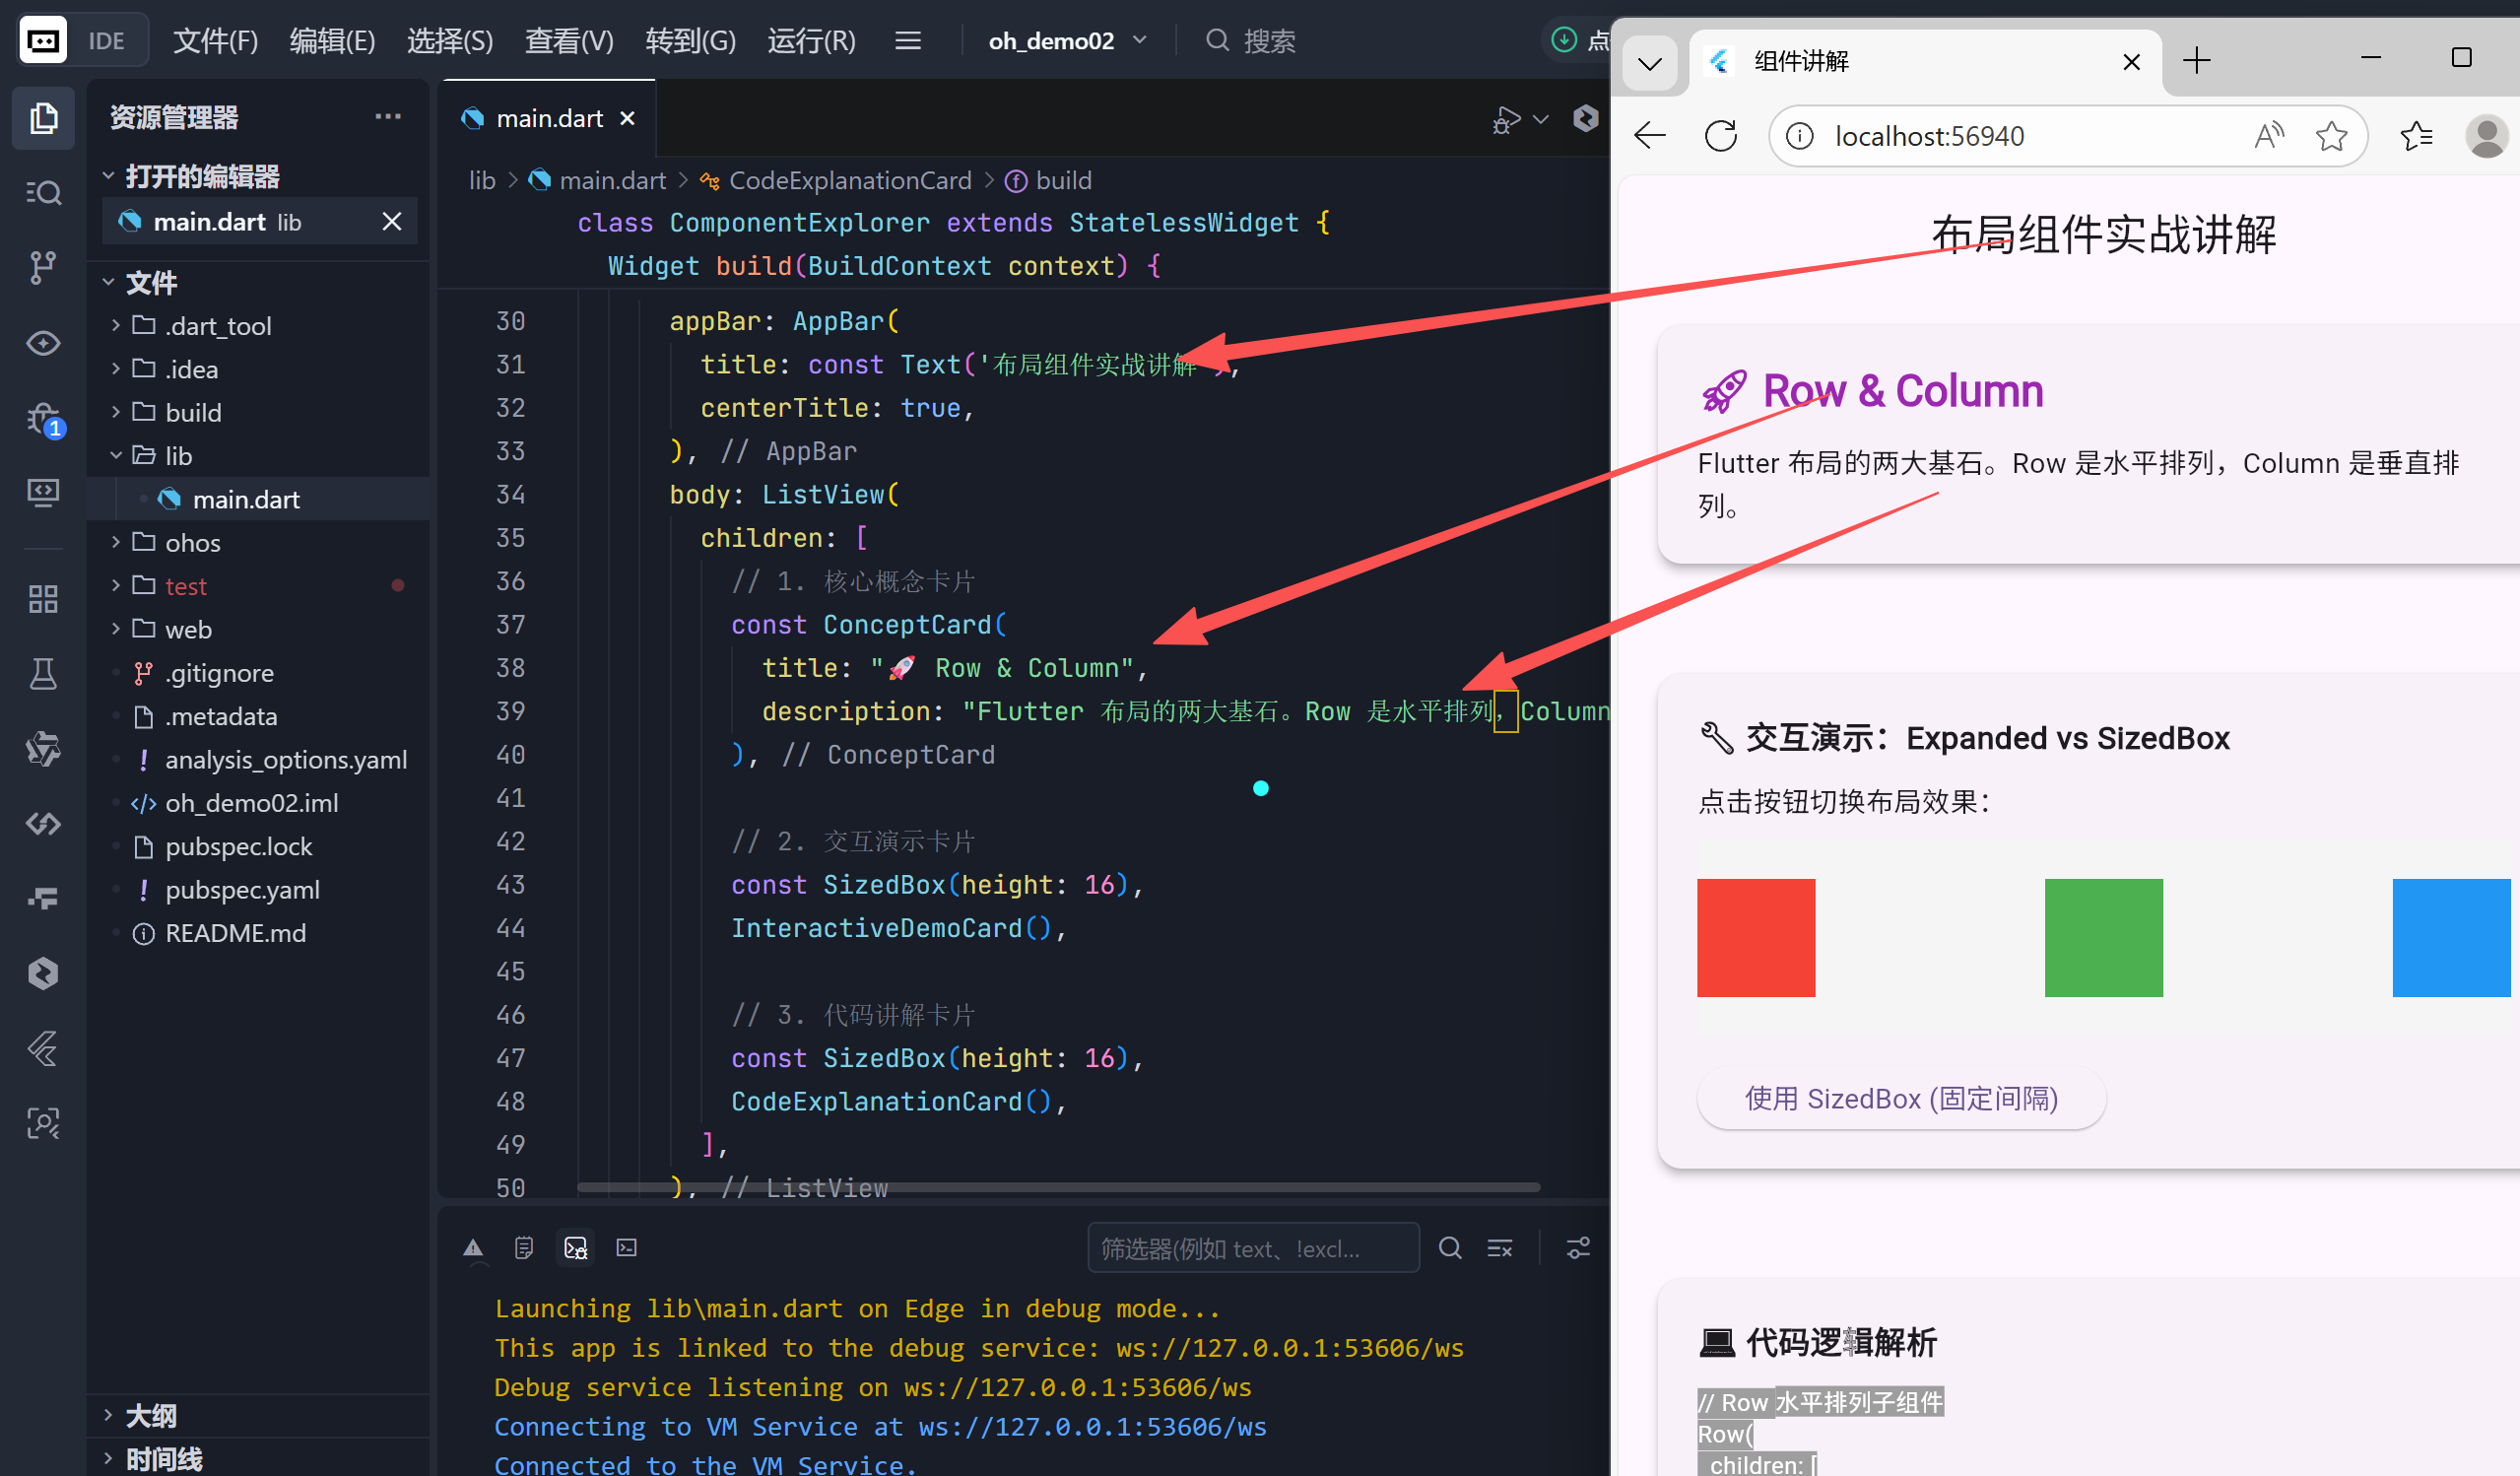Close the main.dart editor tab
The width and height of the screenshot is (2520, 1476).
(628, 118)
